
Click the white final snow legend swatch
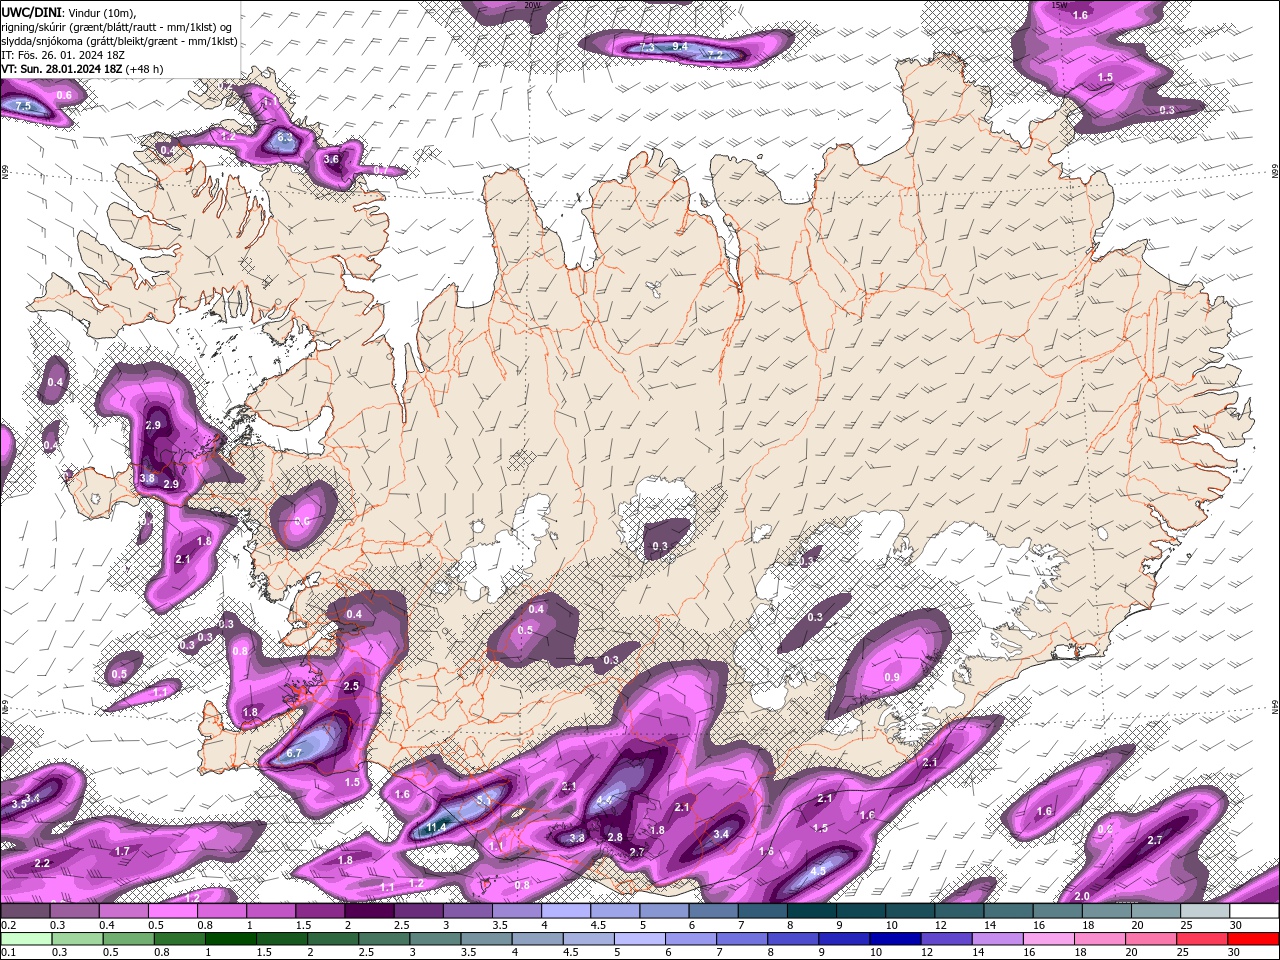point(1252,911)
